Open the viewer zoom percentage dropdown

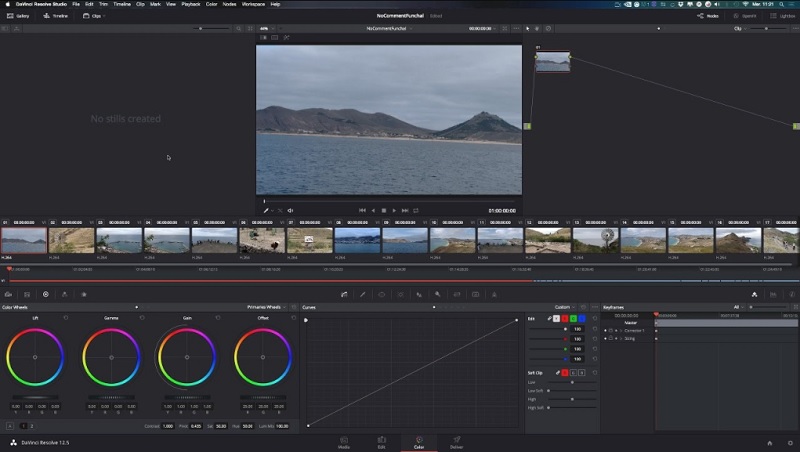pyautogui.click(x=267, y=29)
